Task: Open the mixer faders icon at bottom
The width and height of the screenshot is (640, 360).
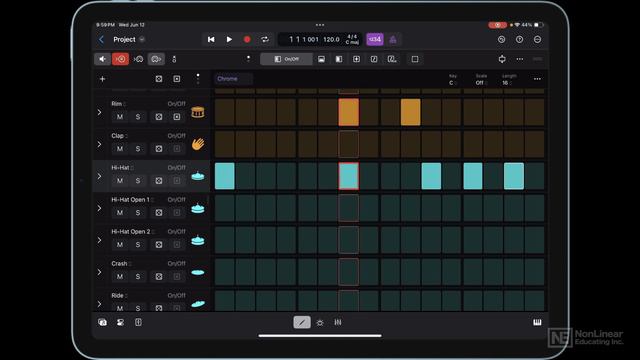Action: coord(338,322)
